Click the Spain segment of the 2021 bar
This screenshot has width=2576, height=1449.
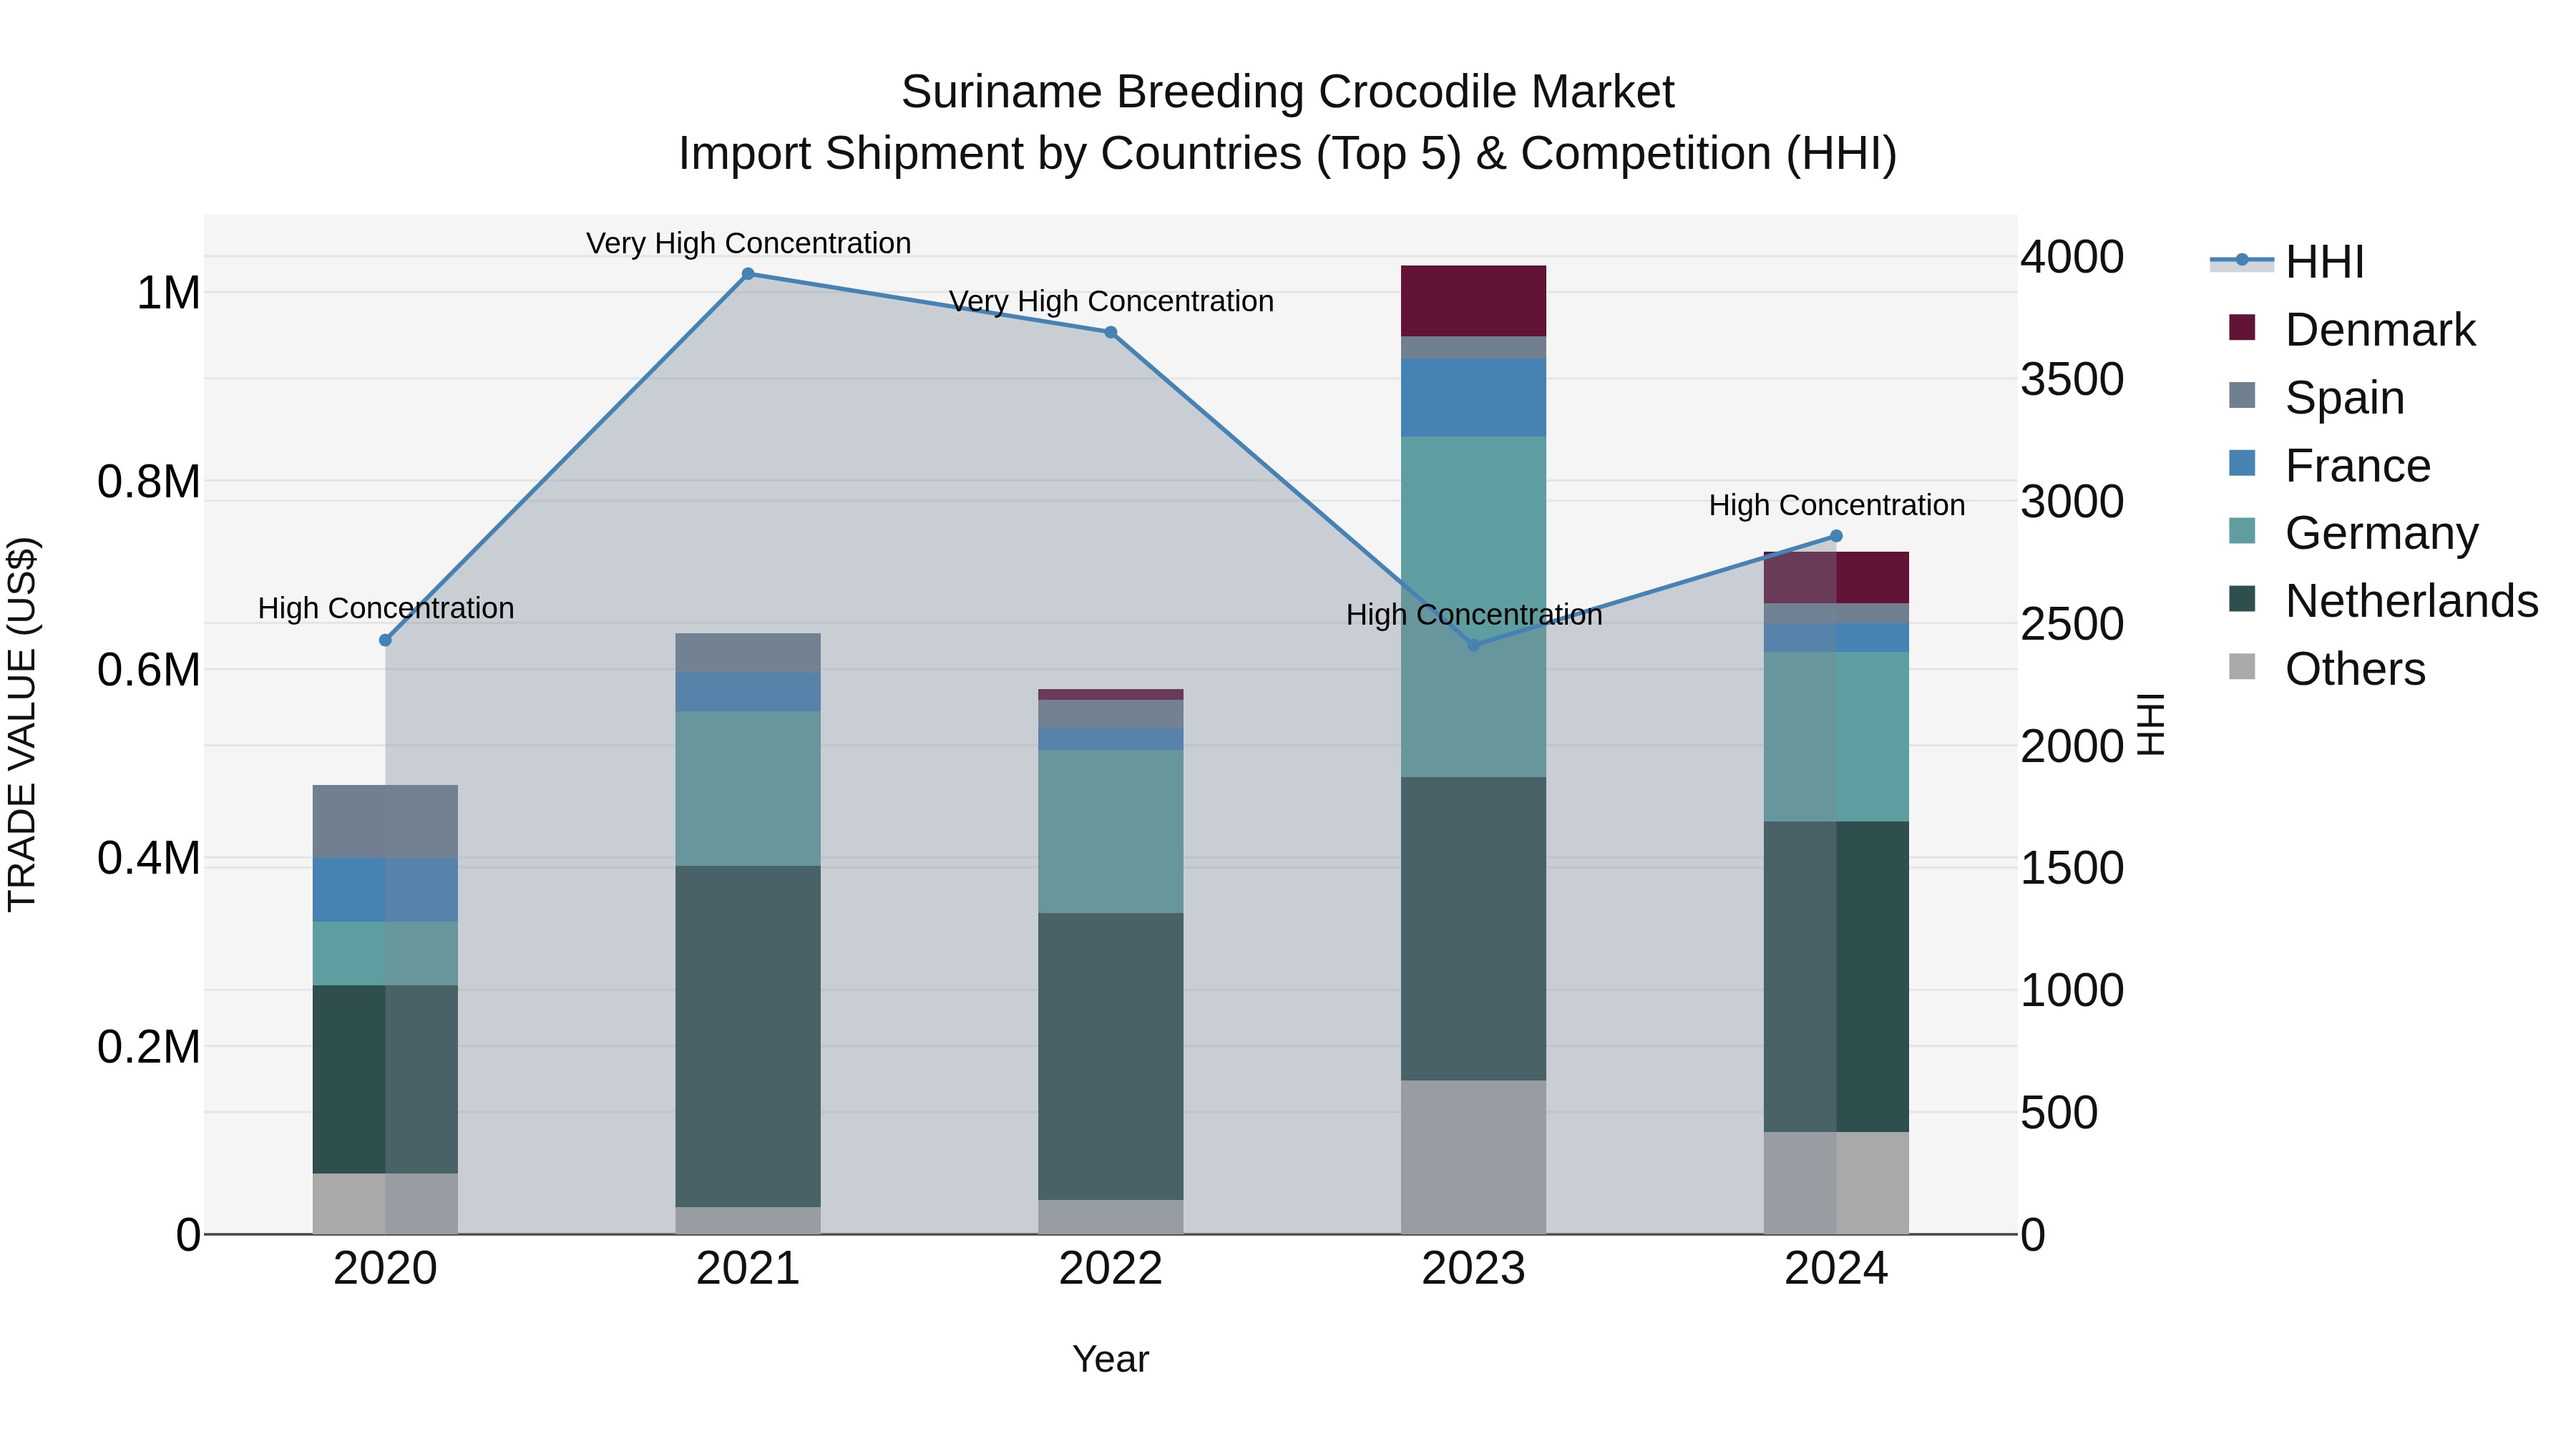tap(748, 653)
